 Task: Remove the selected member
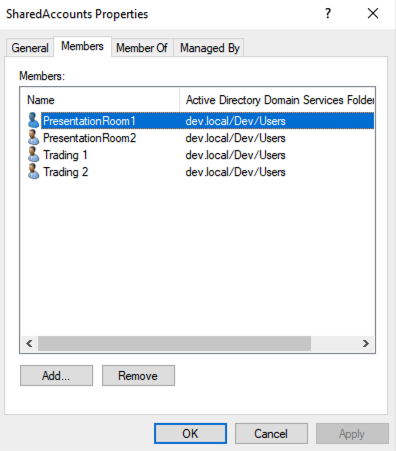tap(138, 376)
